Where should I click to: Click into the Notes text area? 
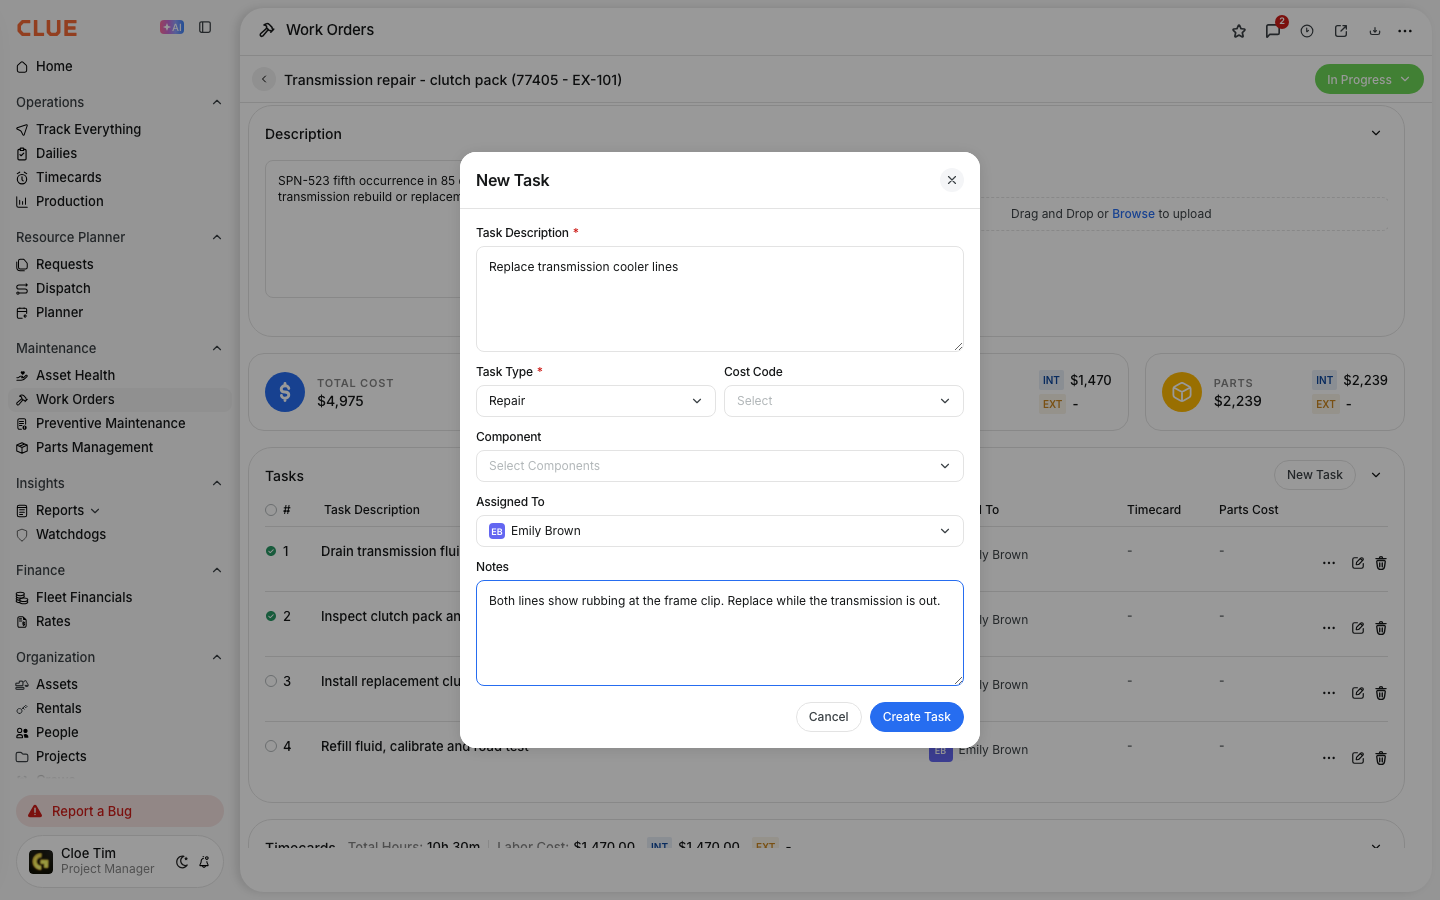coord(720,633)
